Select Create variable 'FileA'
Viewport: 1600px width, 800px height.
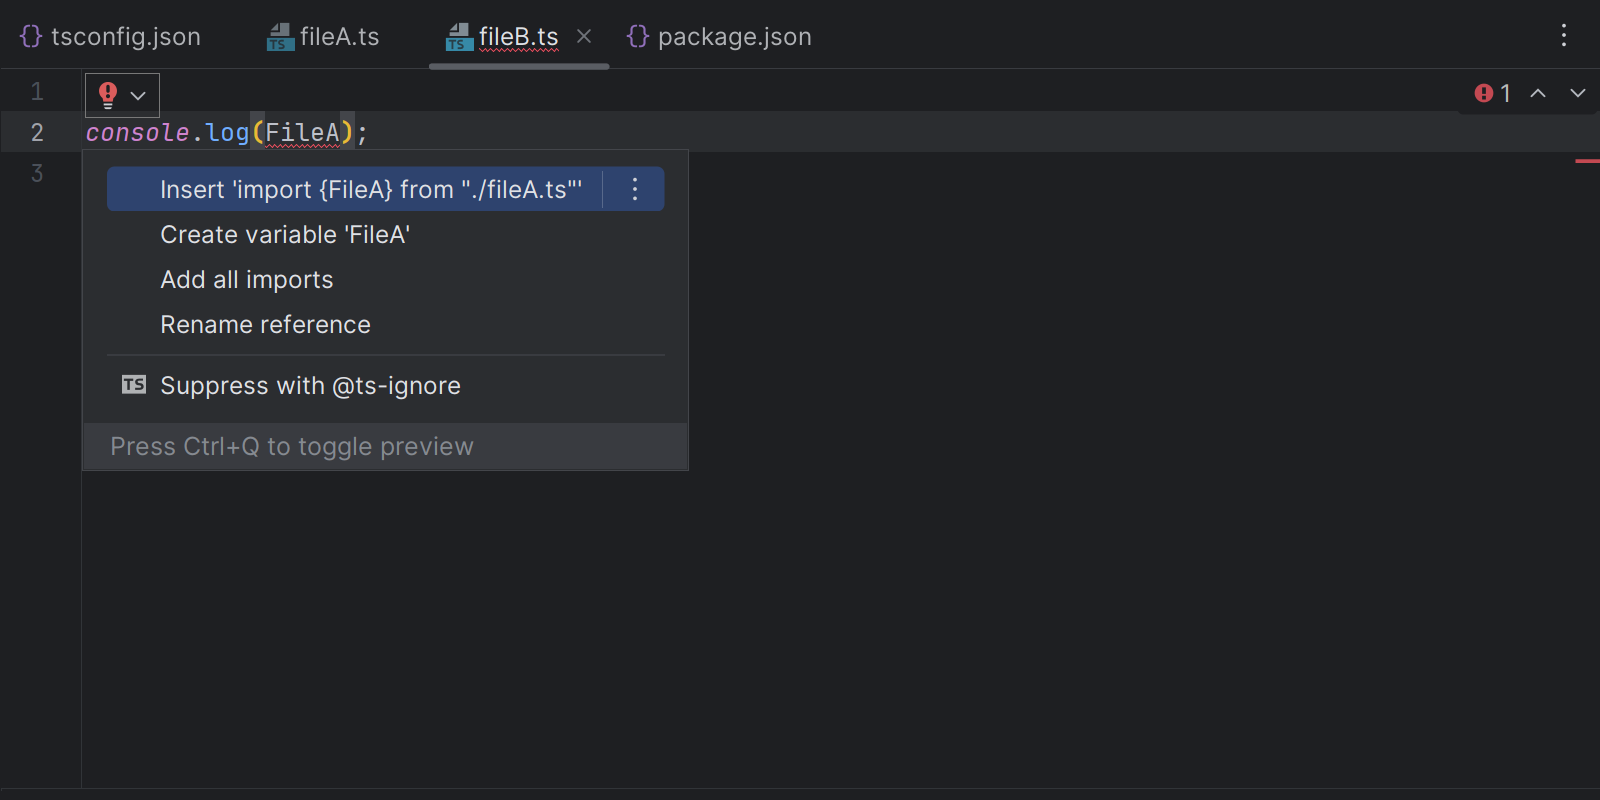click(285, 234)
